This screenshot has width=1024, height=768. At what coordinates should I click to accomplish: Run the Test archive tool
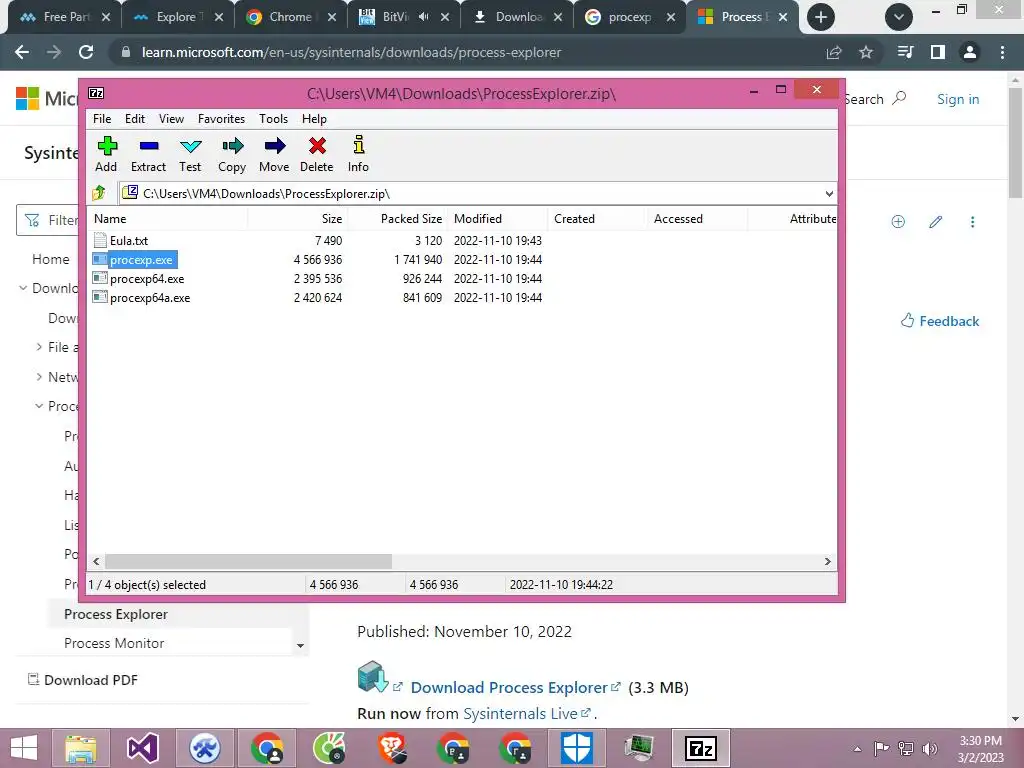190,154
